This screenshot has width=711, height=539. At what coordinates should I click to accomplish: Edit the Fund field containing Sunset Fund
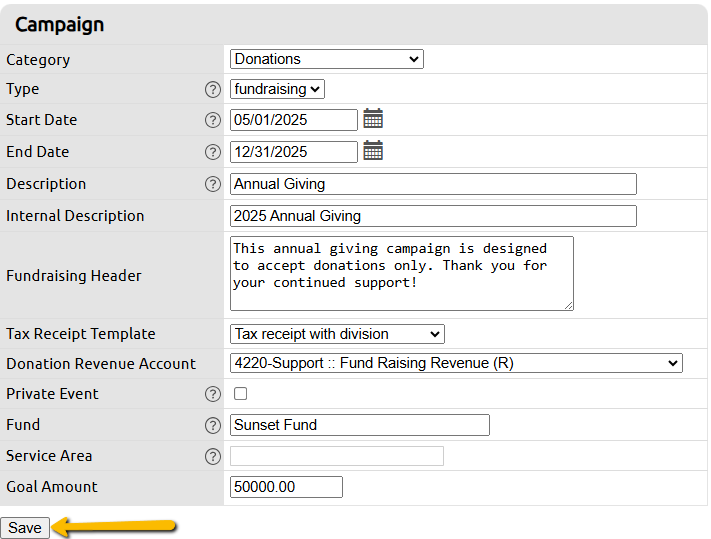[360, 425]
